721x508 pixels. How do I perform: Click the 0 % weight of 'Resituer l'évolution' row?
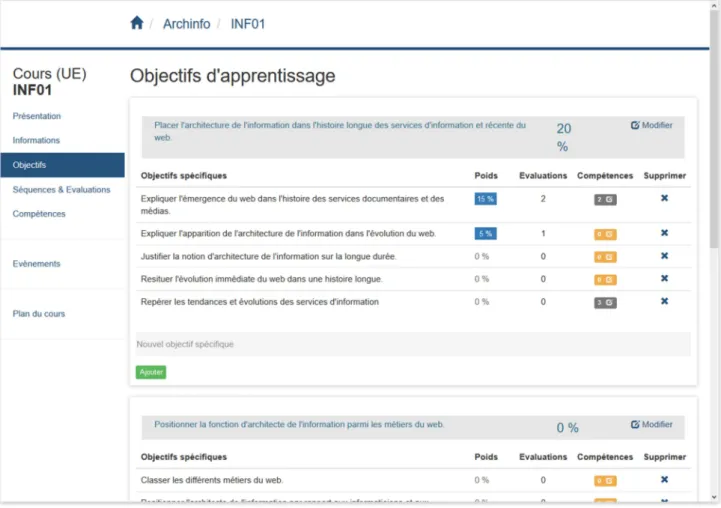tap(481, 279)
